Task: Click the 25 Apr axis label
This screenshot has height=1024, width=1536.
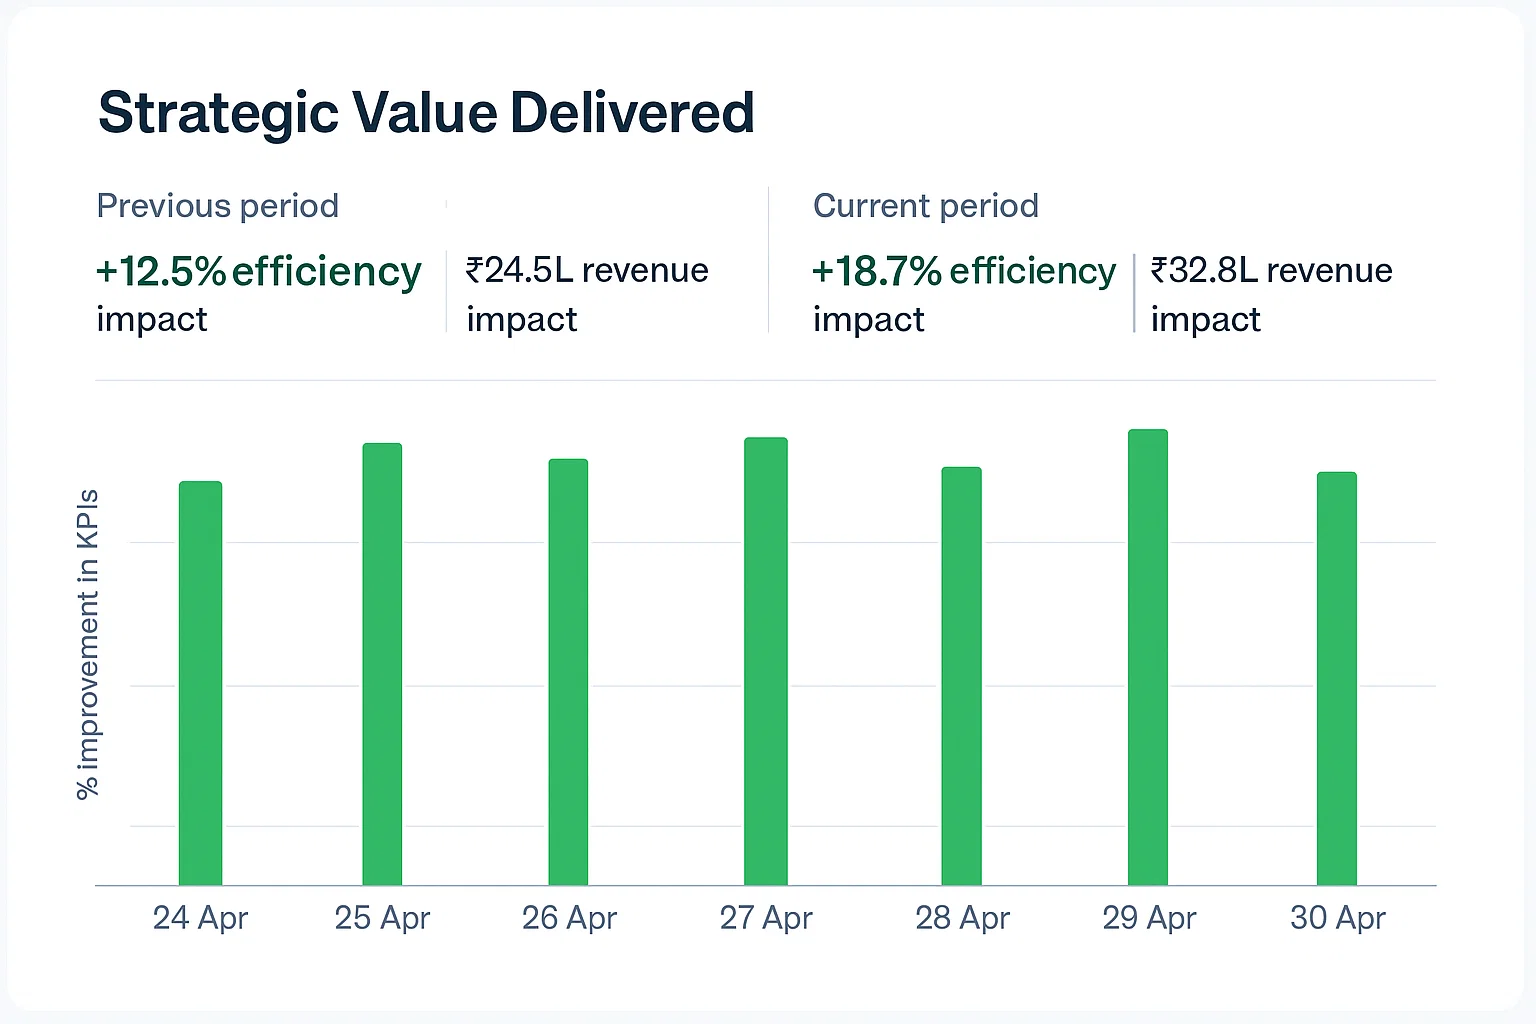Action: tap(382, 918)
